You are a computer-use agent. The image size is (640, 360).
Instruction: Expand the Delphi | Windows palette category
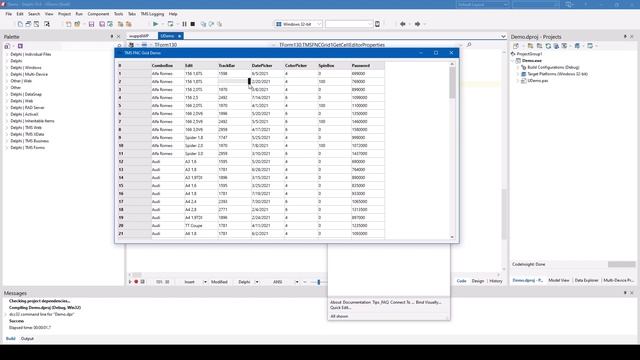click(7, 68)
